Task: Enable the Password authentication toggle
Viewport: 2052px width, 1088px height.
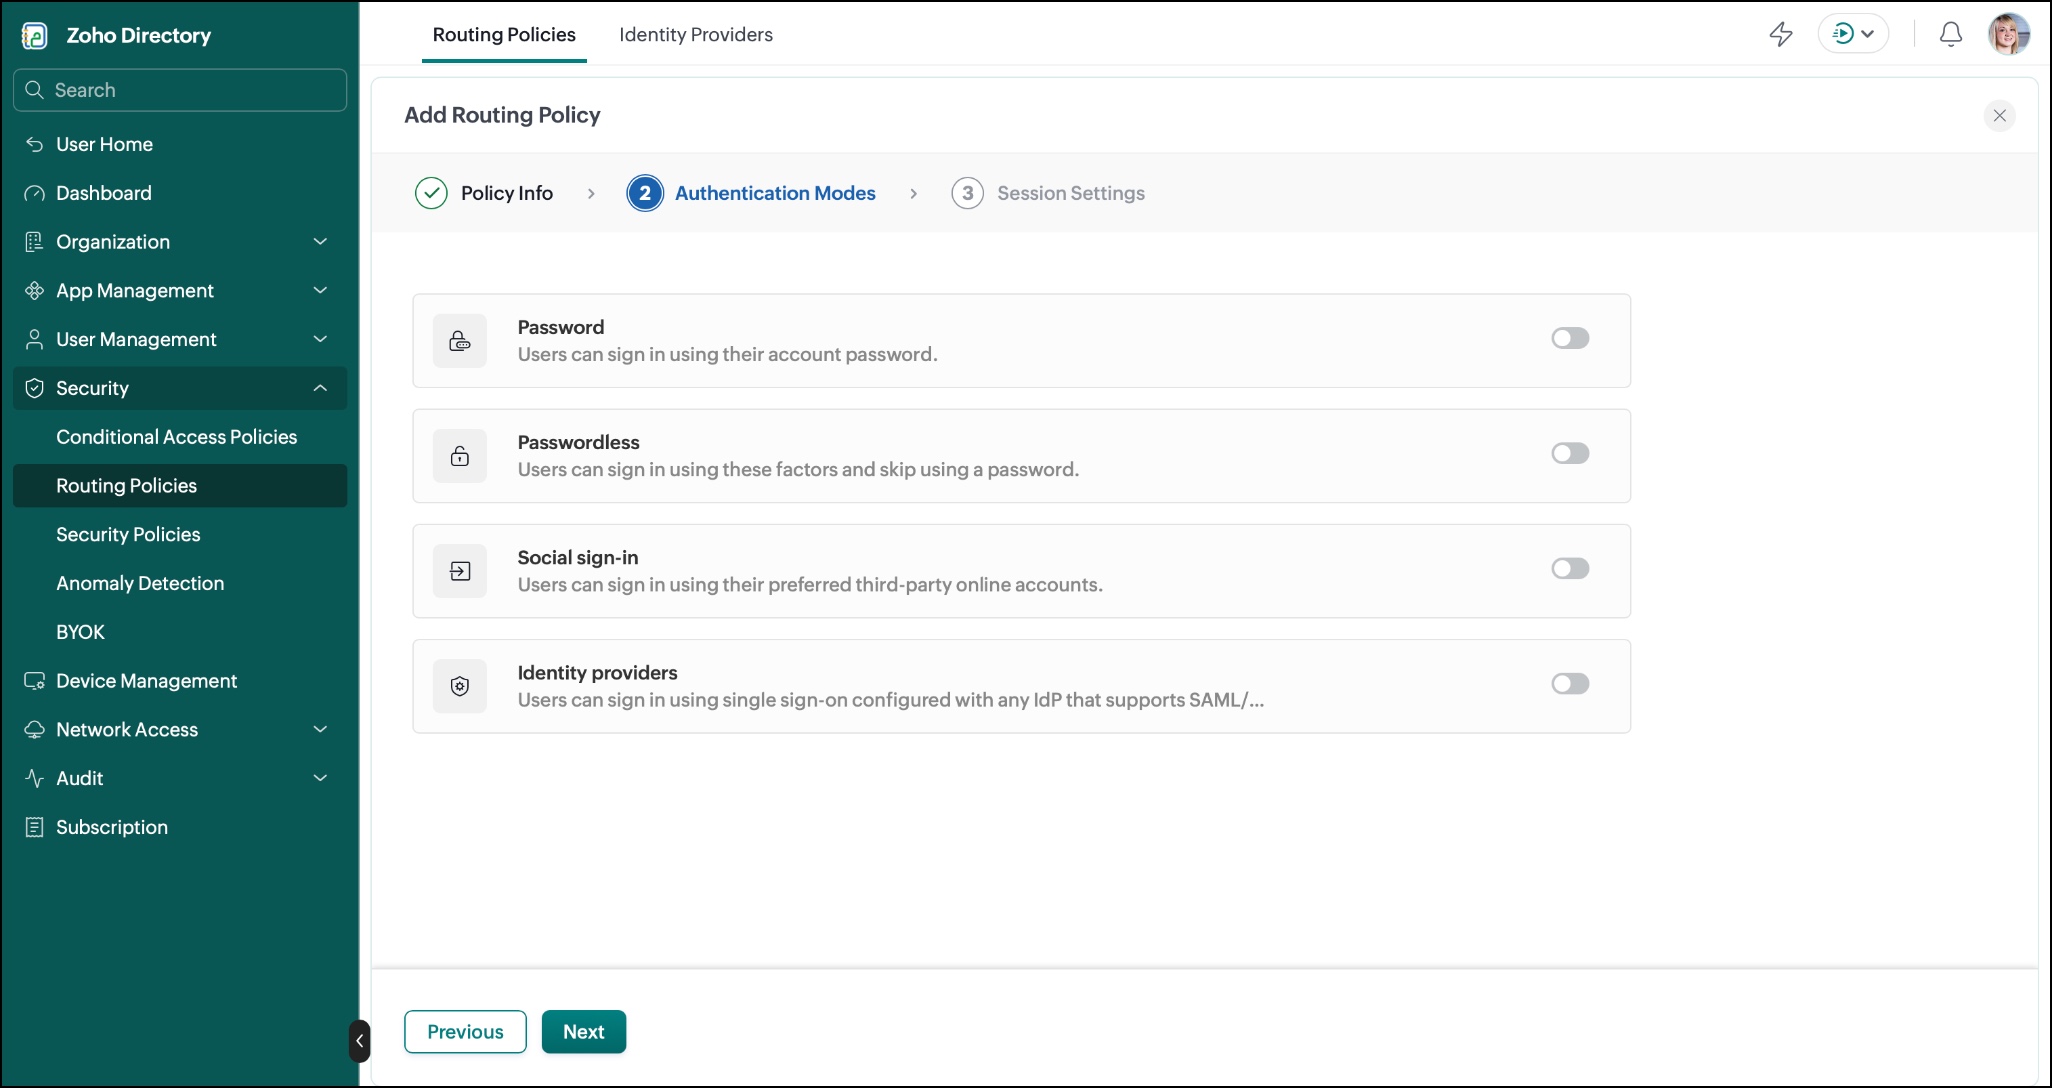Action: (1570, 338)
